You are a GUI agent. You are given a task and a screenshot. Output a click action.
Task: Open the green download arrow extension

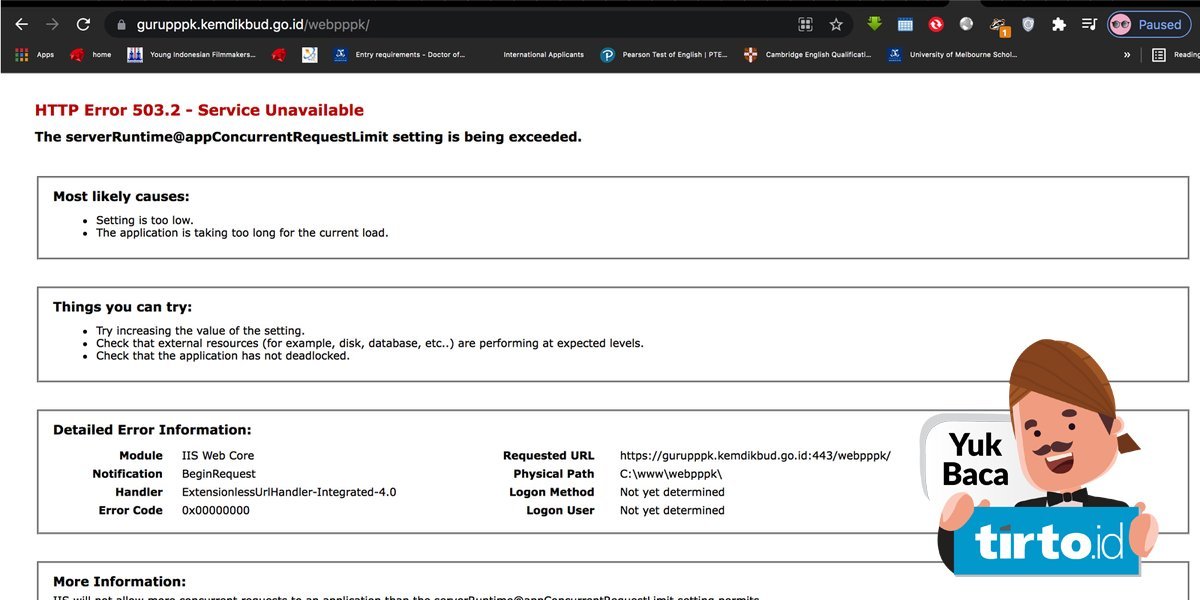874,24
